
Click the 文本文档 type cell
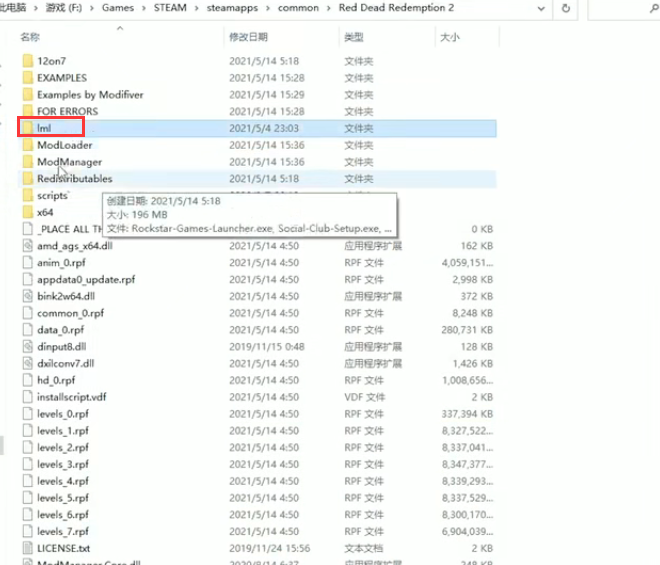(x=364, y=548)
